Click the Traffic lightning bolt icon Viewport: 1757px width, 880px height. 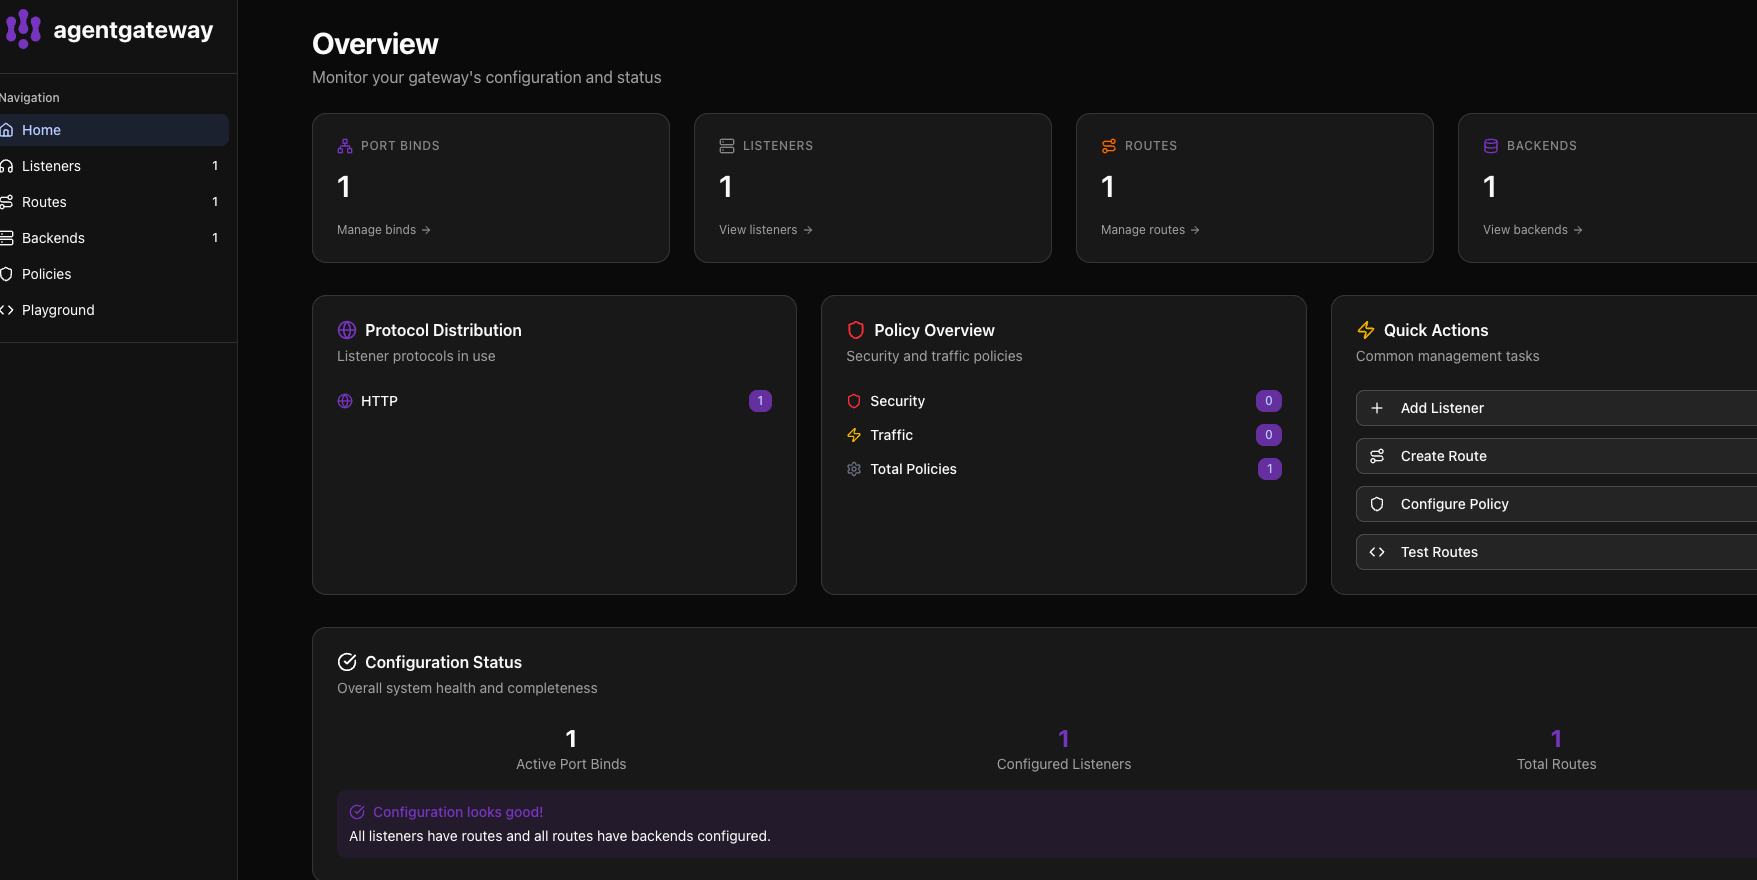(x=854, y=435)
